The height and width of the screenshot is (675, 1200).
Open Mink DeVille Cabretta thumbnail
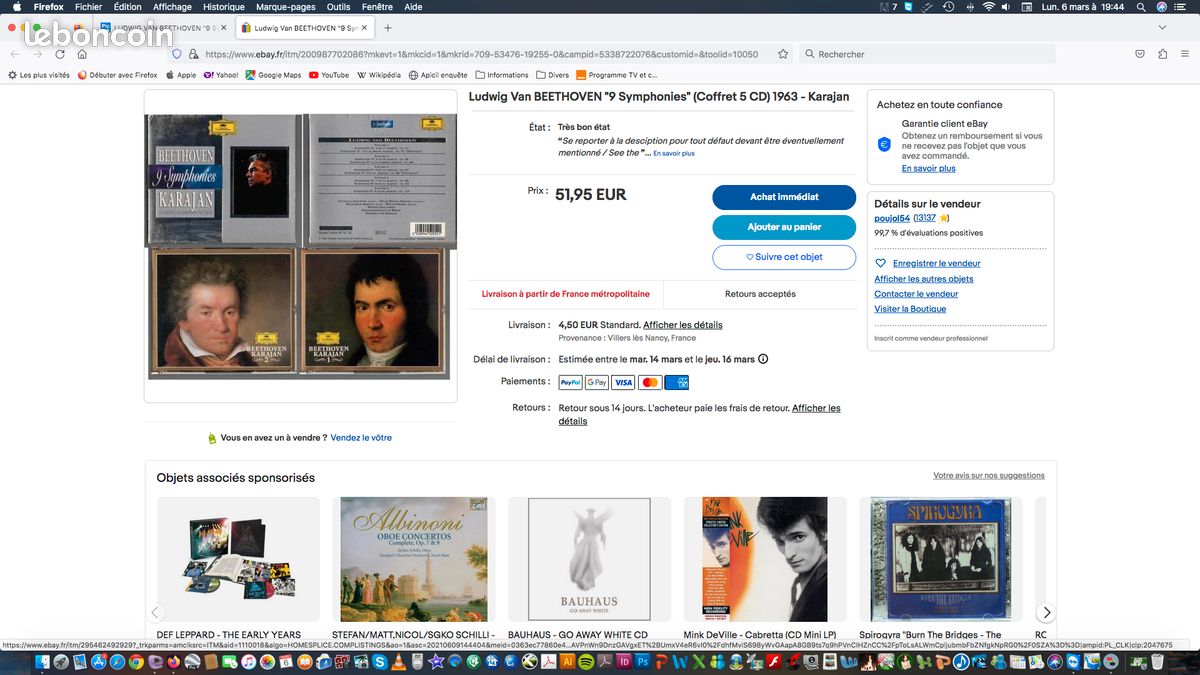(764, 559)
